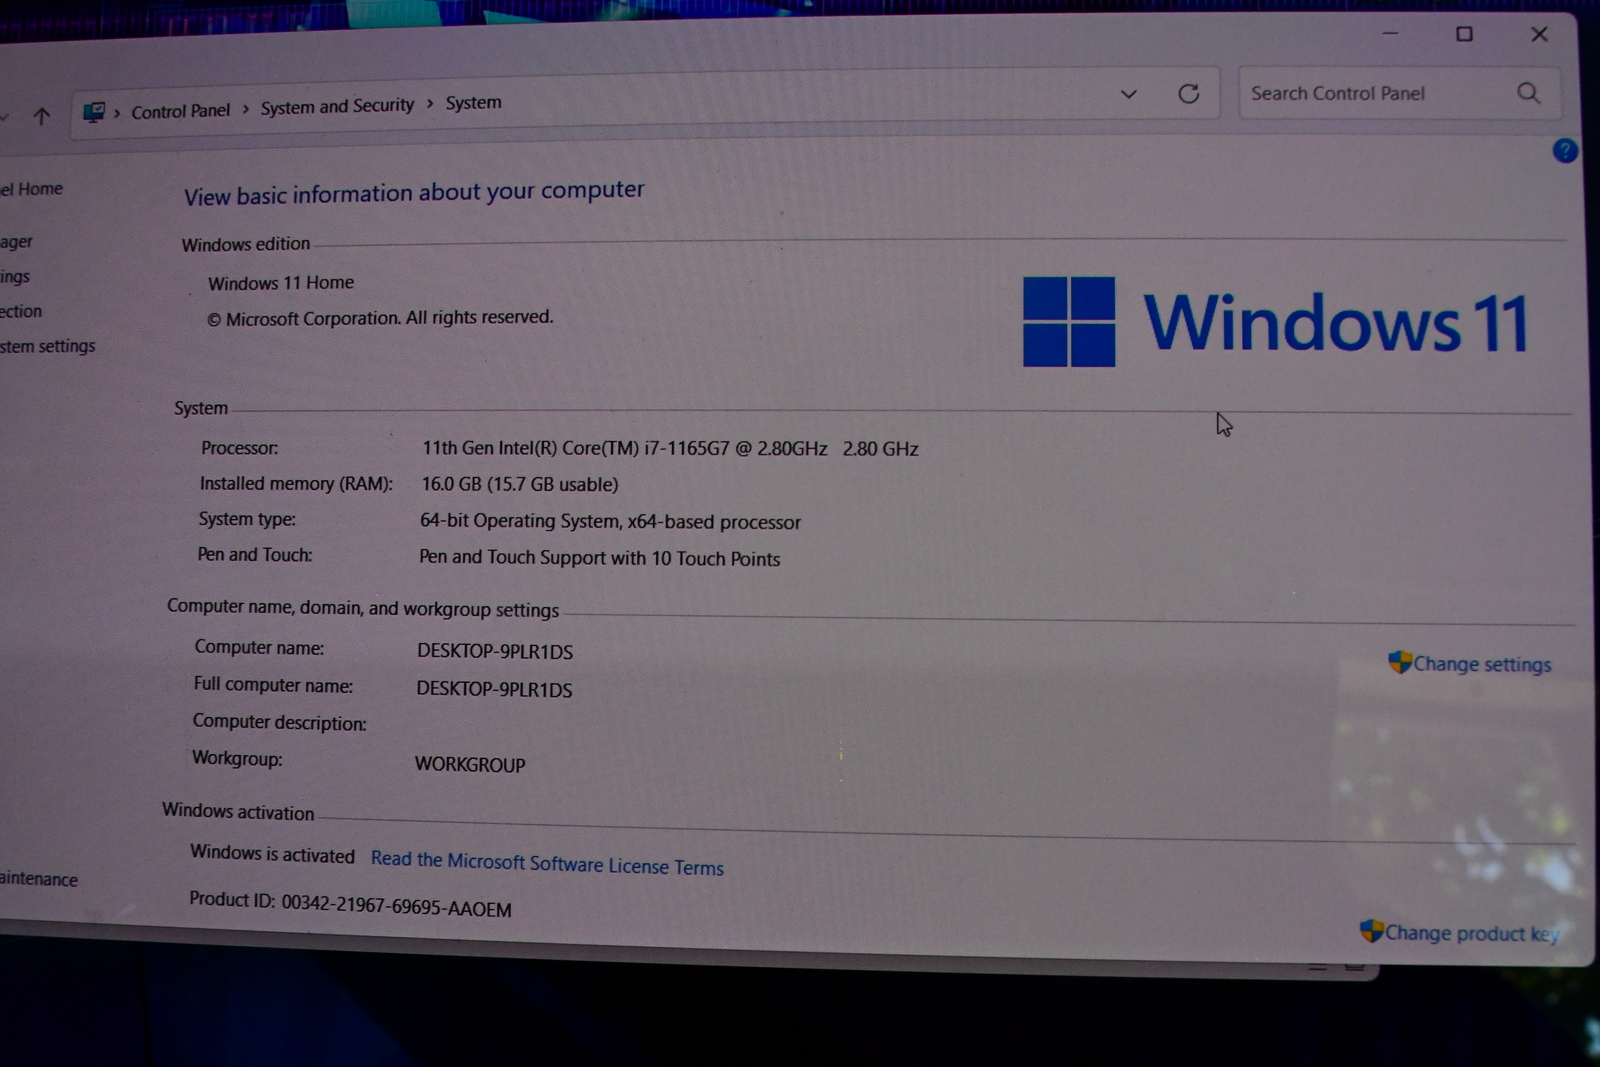Open Advanced system settings sidebar link

coord(47,346)
